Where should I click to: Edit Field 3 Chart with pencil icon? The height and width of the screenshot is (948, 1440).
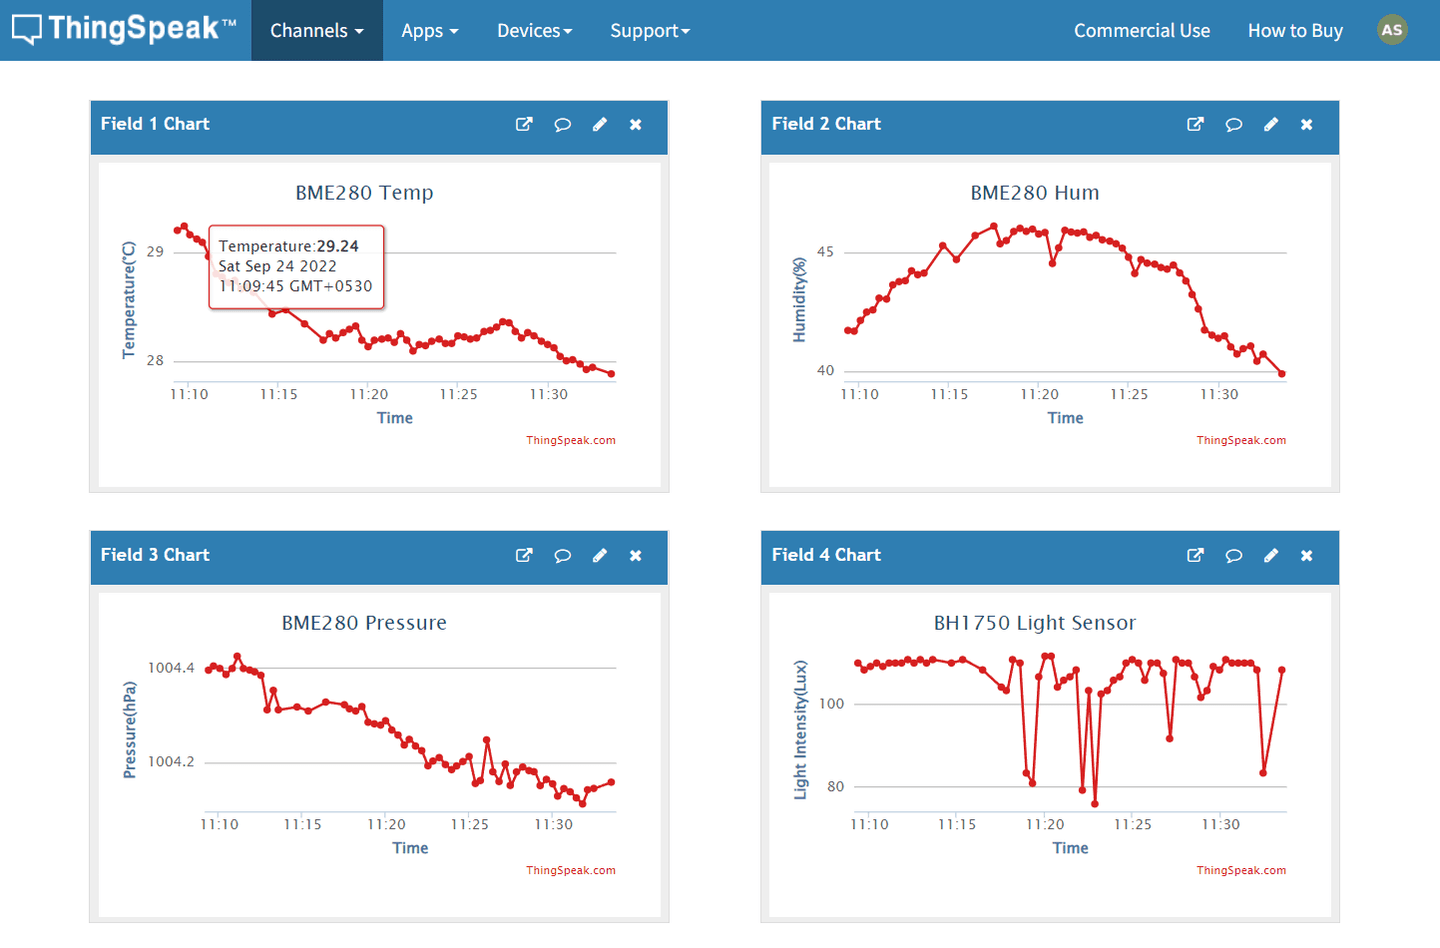pyautogui.click(x=599, y=555)
